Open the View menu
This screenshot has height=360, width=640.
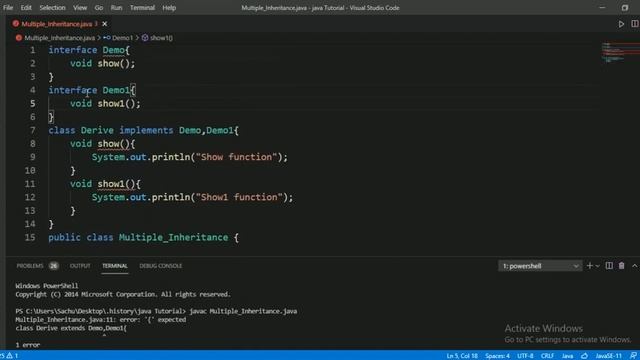tap(80, 8)
